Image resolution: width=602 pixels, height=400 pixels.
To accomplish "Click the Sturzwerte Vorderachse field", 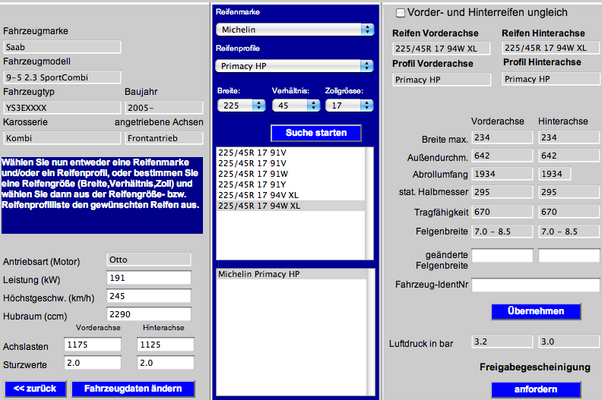I will coord(93,363).
